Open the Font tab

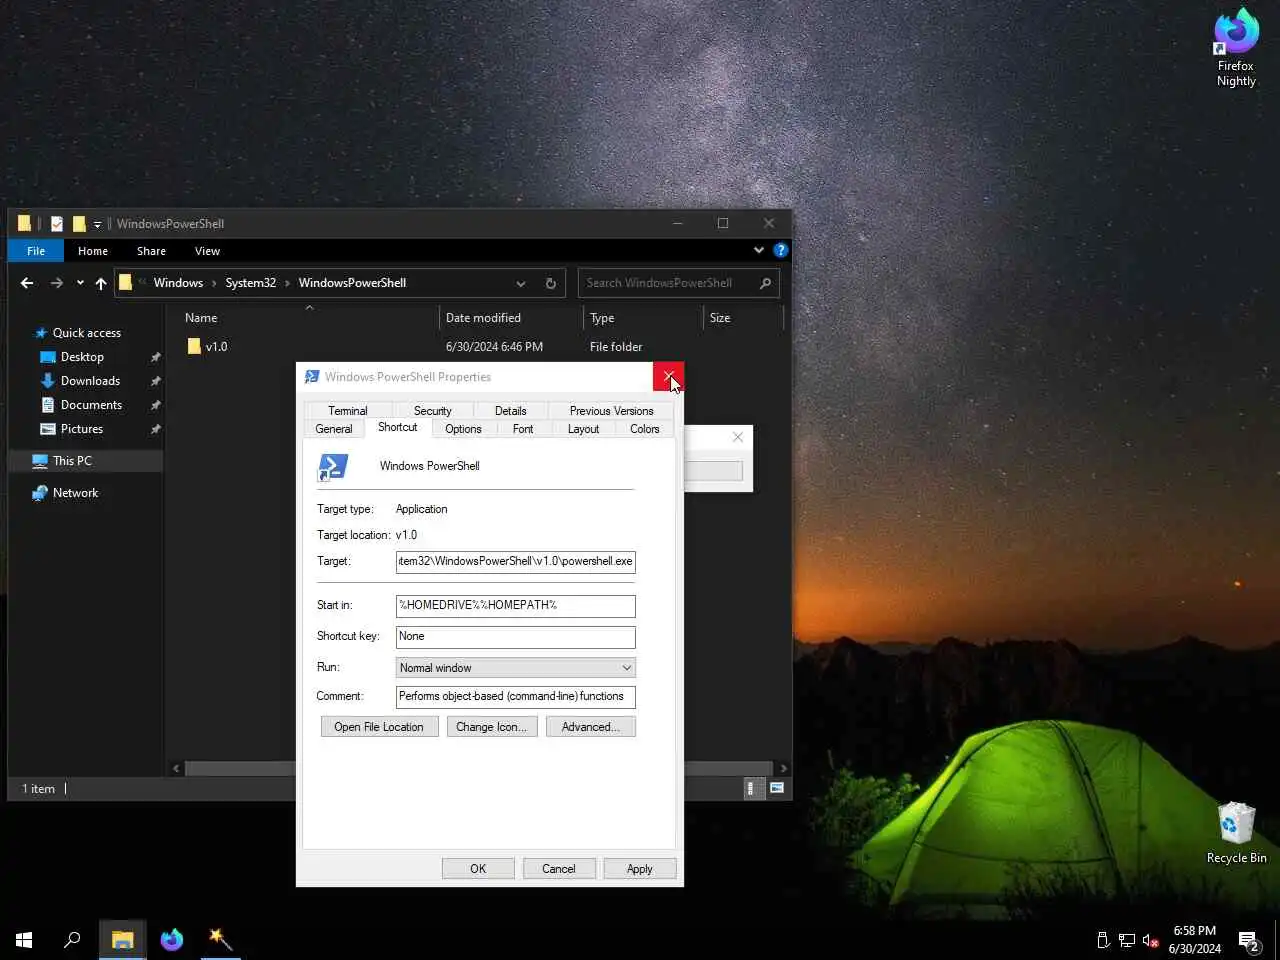[x=523, y=429]
